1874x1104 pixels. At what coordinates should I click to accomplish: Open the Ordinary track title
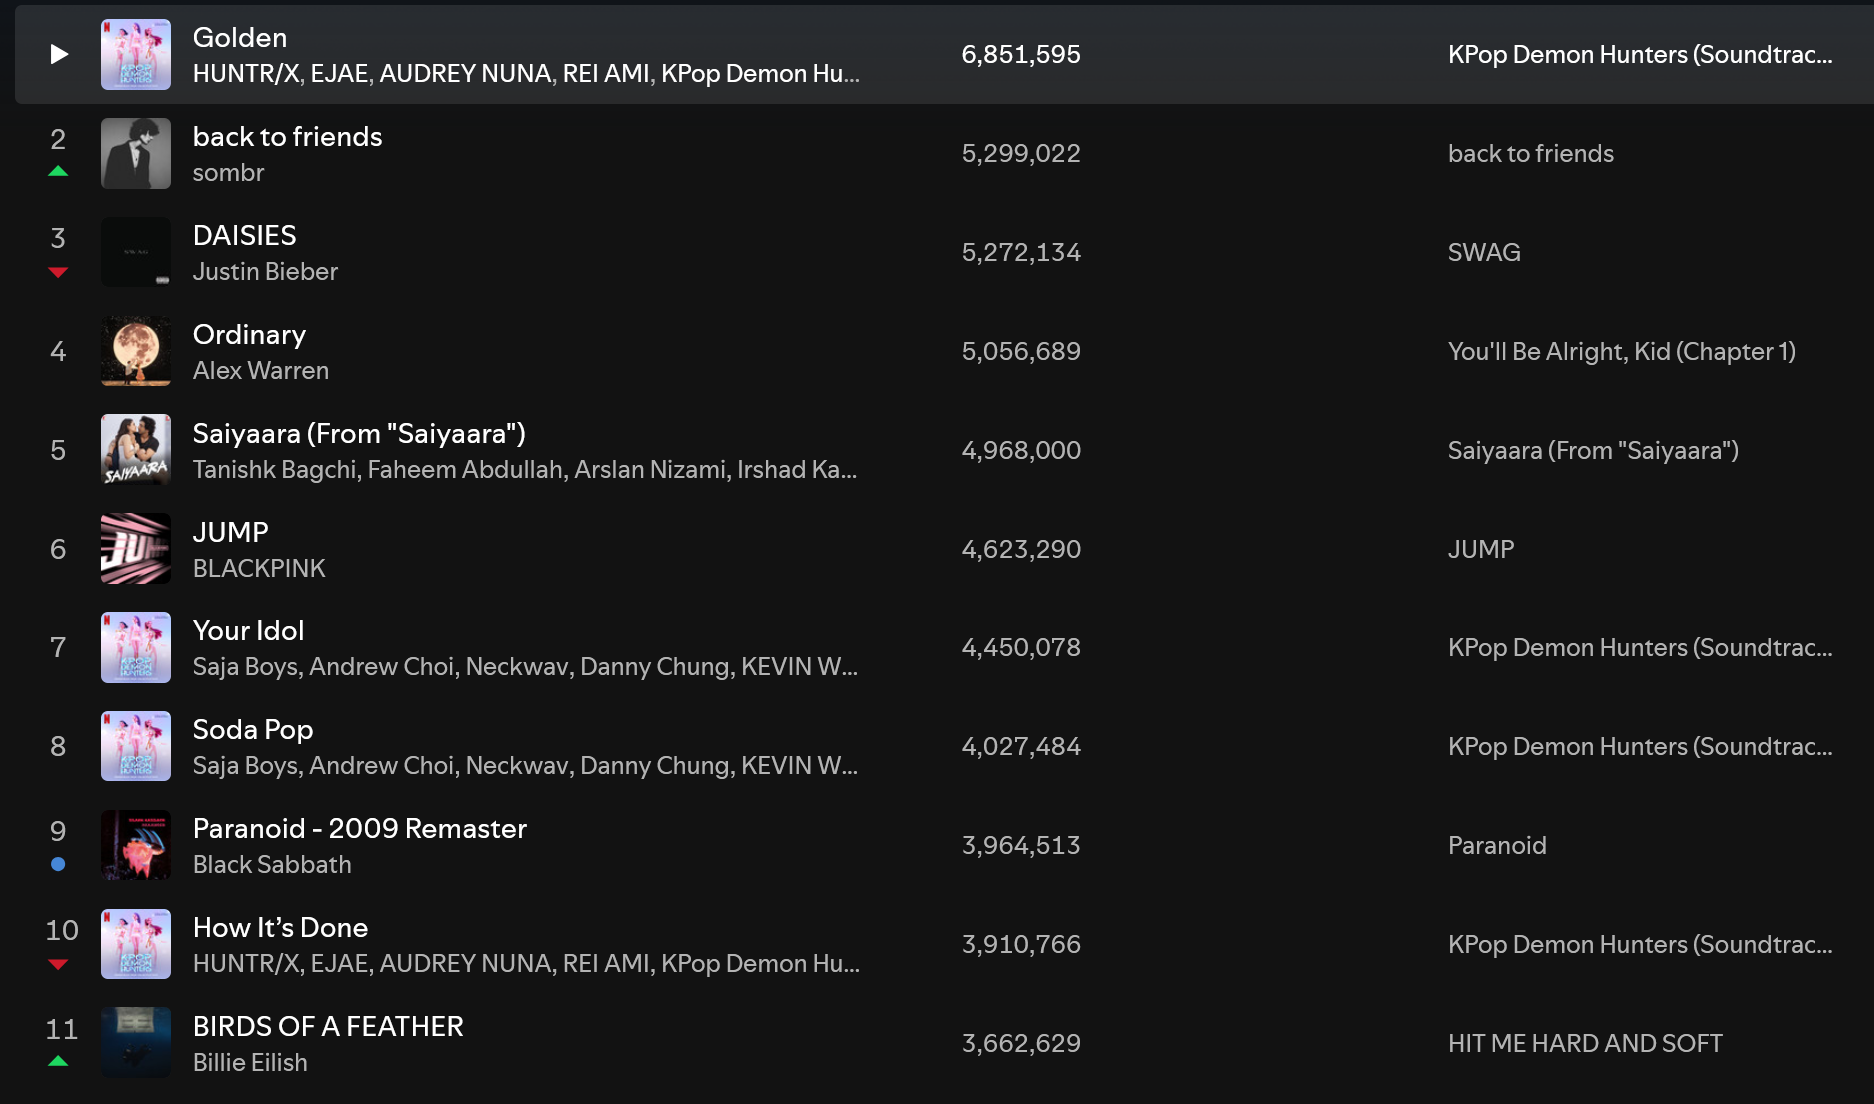(249, 334)
